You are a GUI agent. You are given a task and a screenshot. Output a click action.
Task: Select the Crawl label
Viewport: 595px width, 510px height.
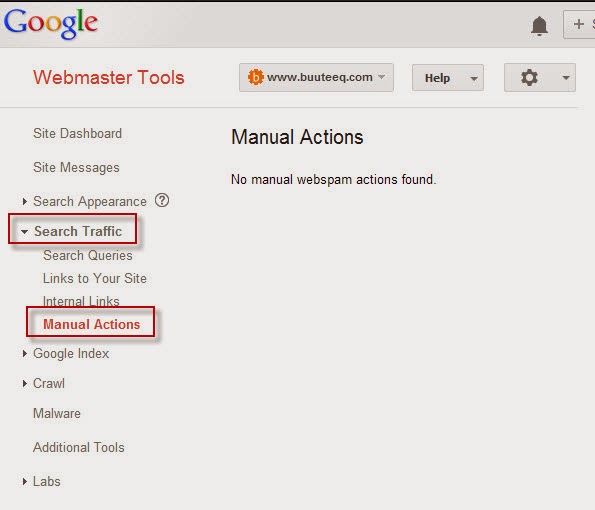point(49,383)
